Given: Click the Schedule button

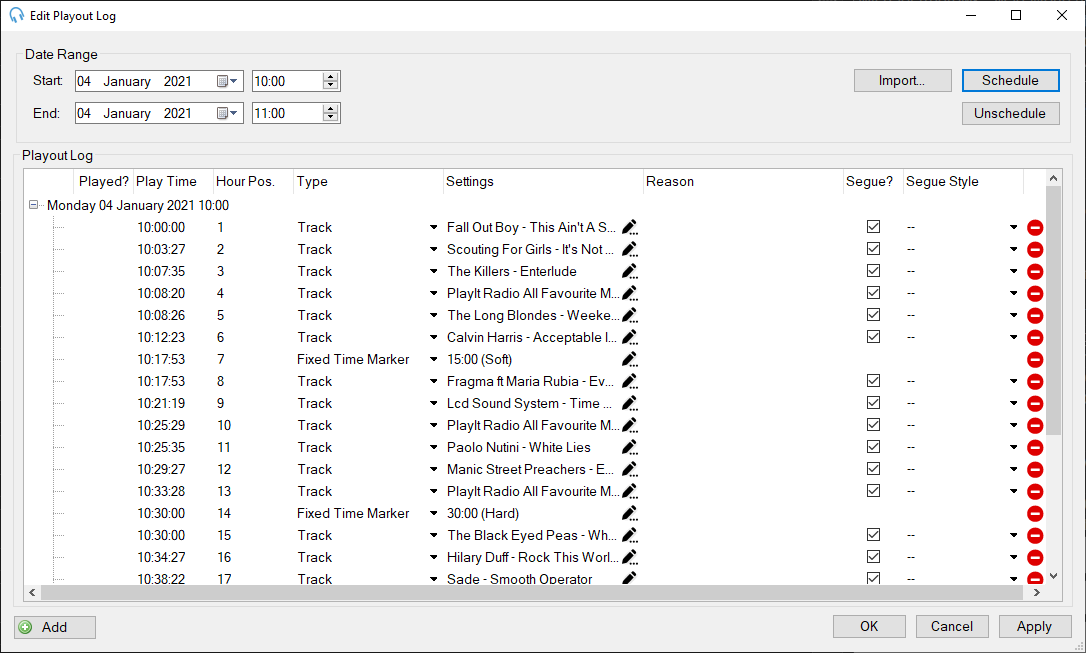Looking at the screenshot, I should (1011, 80).
